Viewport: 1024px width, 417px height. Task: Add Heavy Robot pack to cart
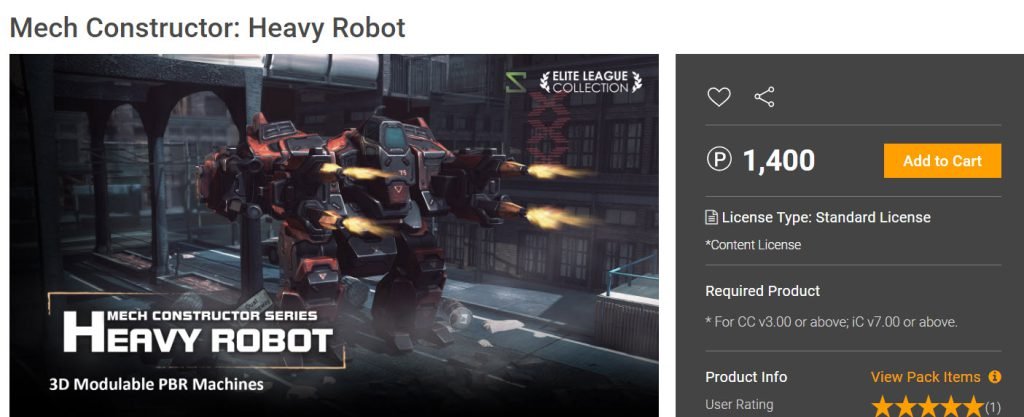[942, 161]
